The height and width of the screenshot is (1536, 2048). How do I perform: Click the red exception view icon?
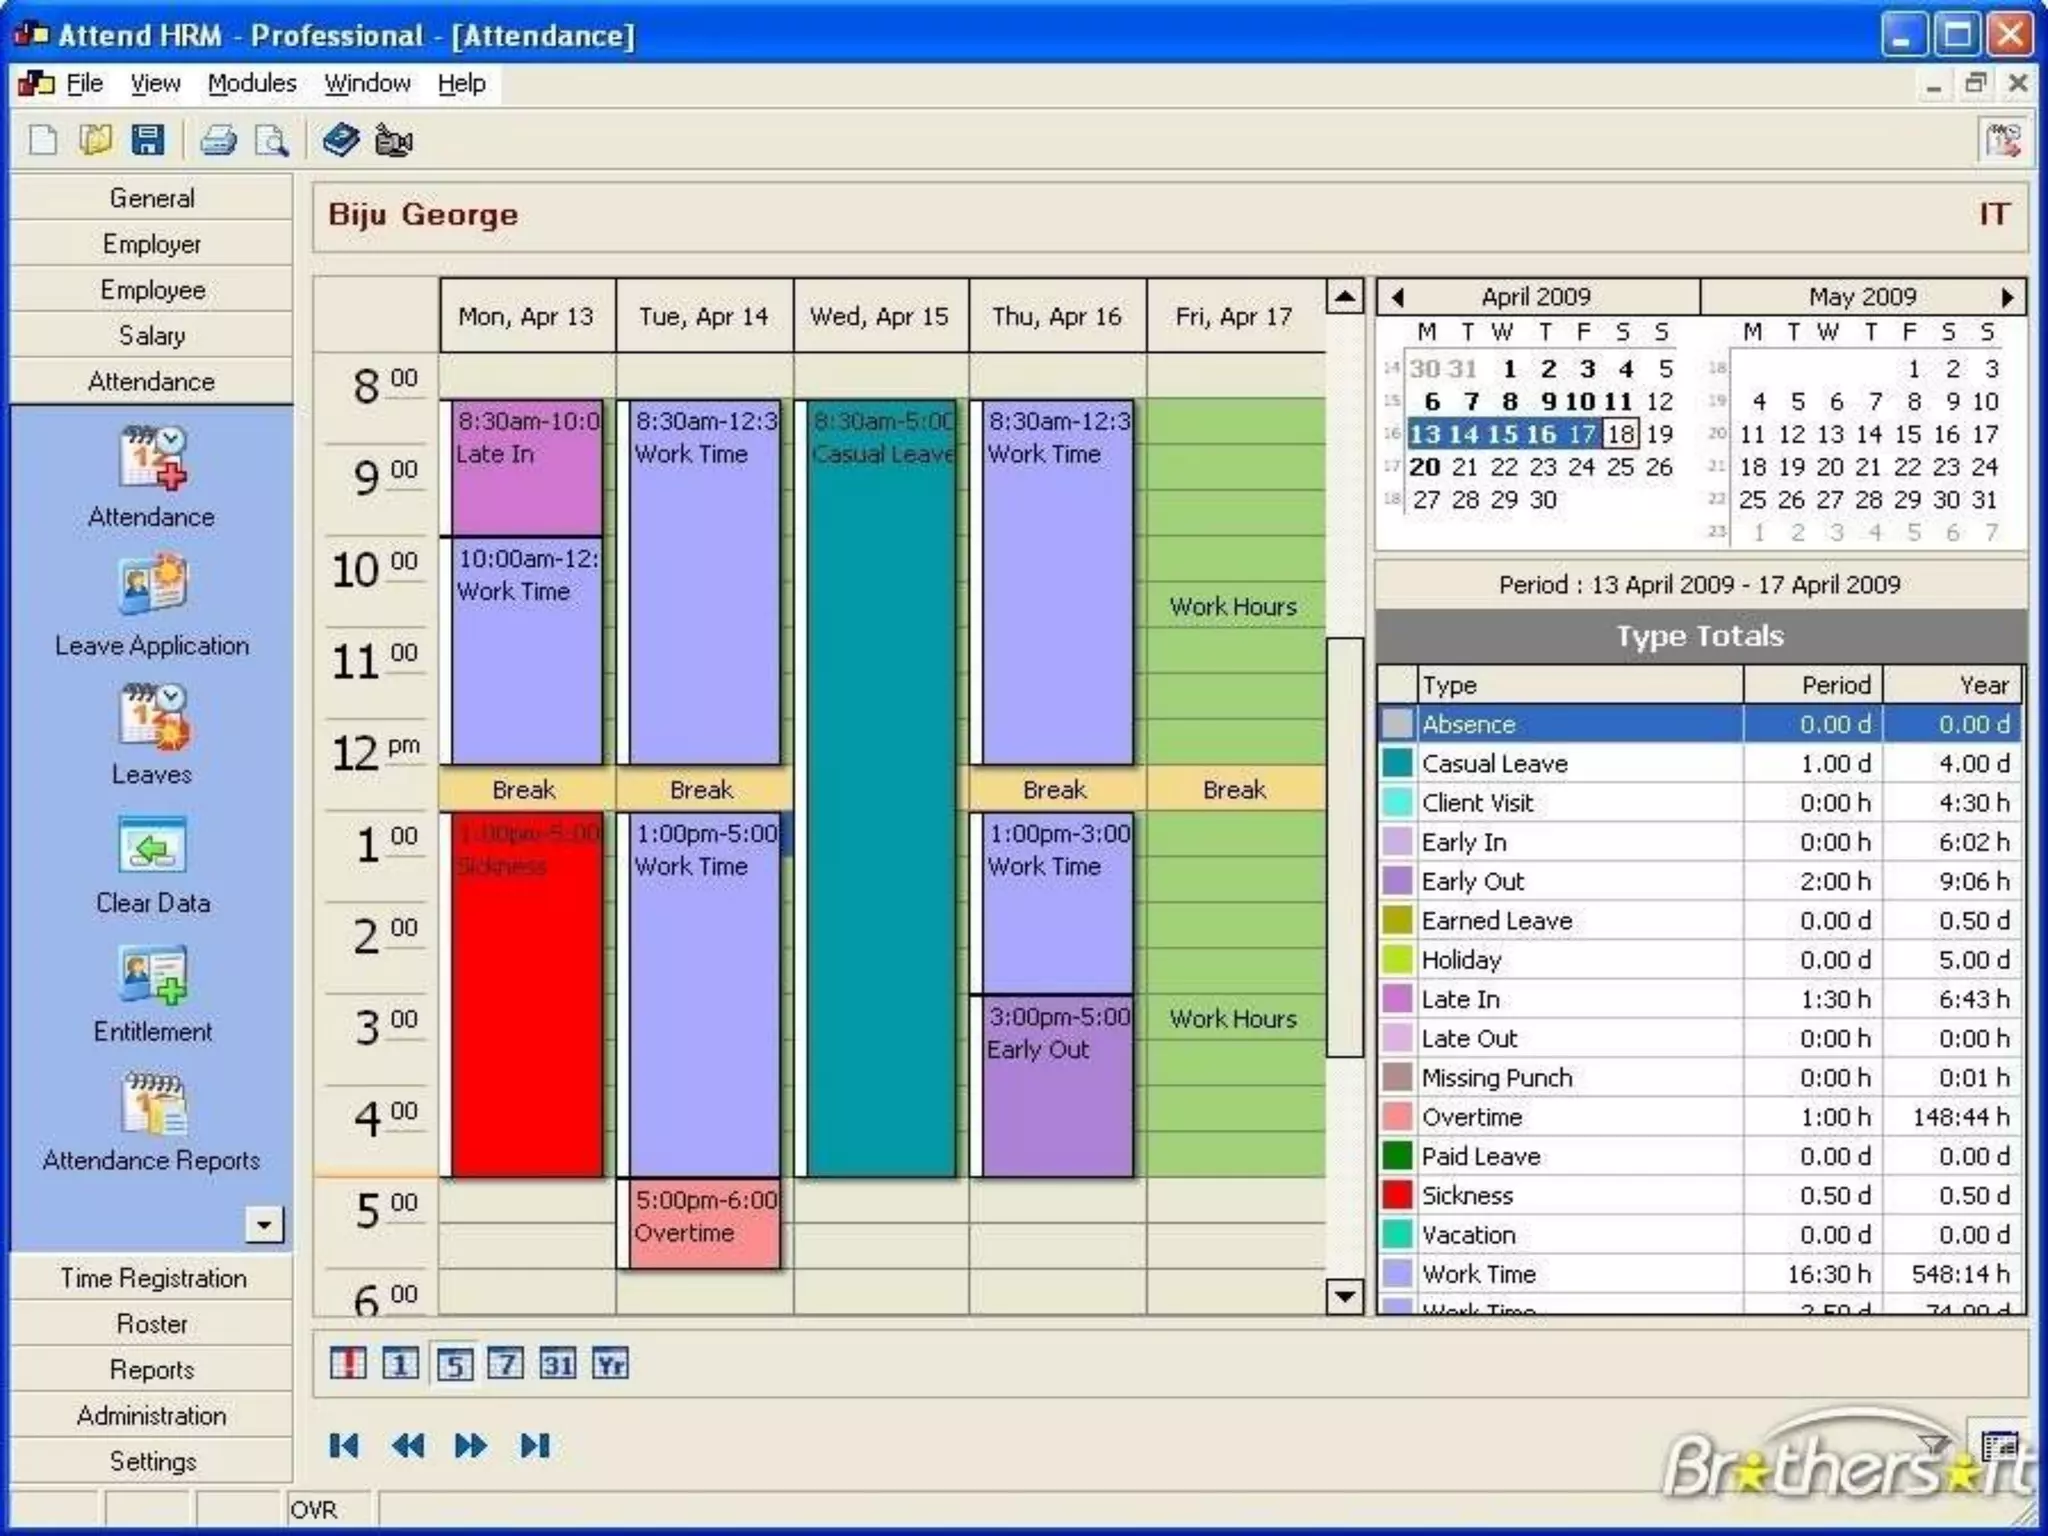tap(347, 1364)
